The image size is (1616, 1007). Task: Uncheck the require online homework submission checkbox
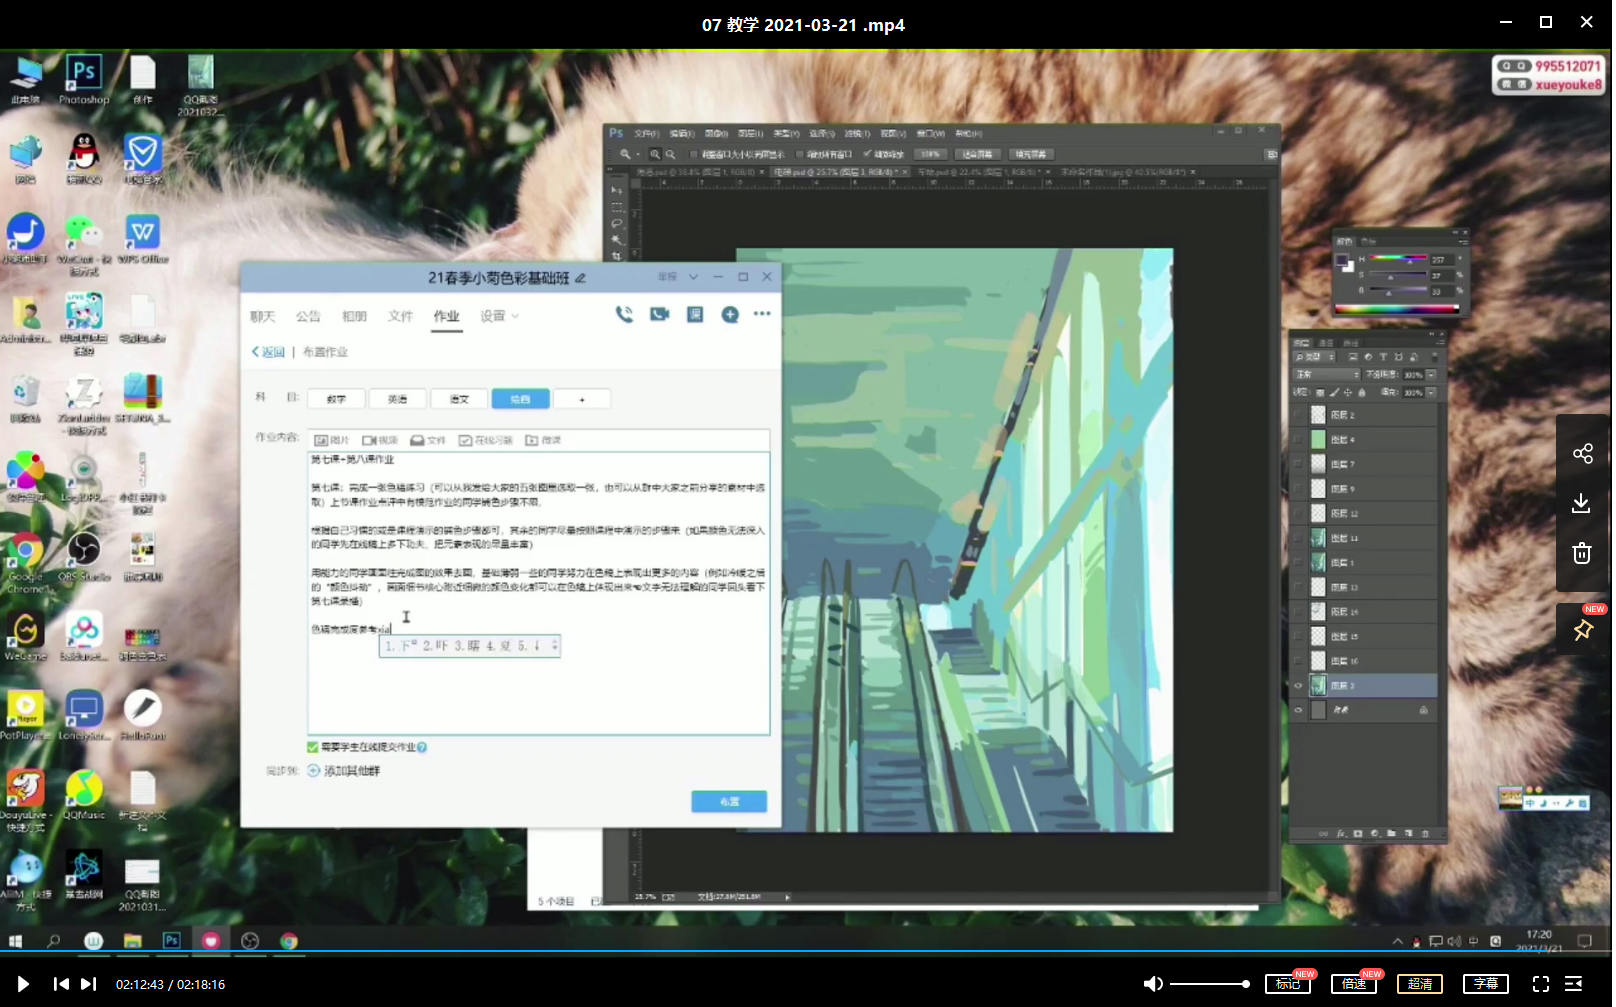[313, 747]
